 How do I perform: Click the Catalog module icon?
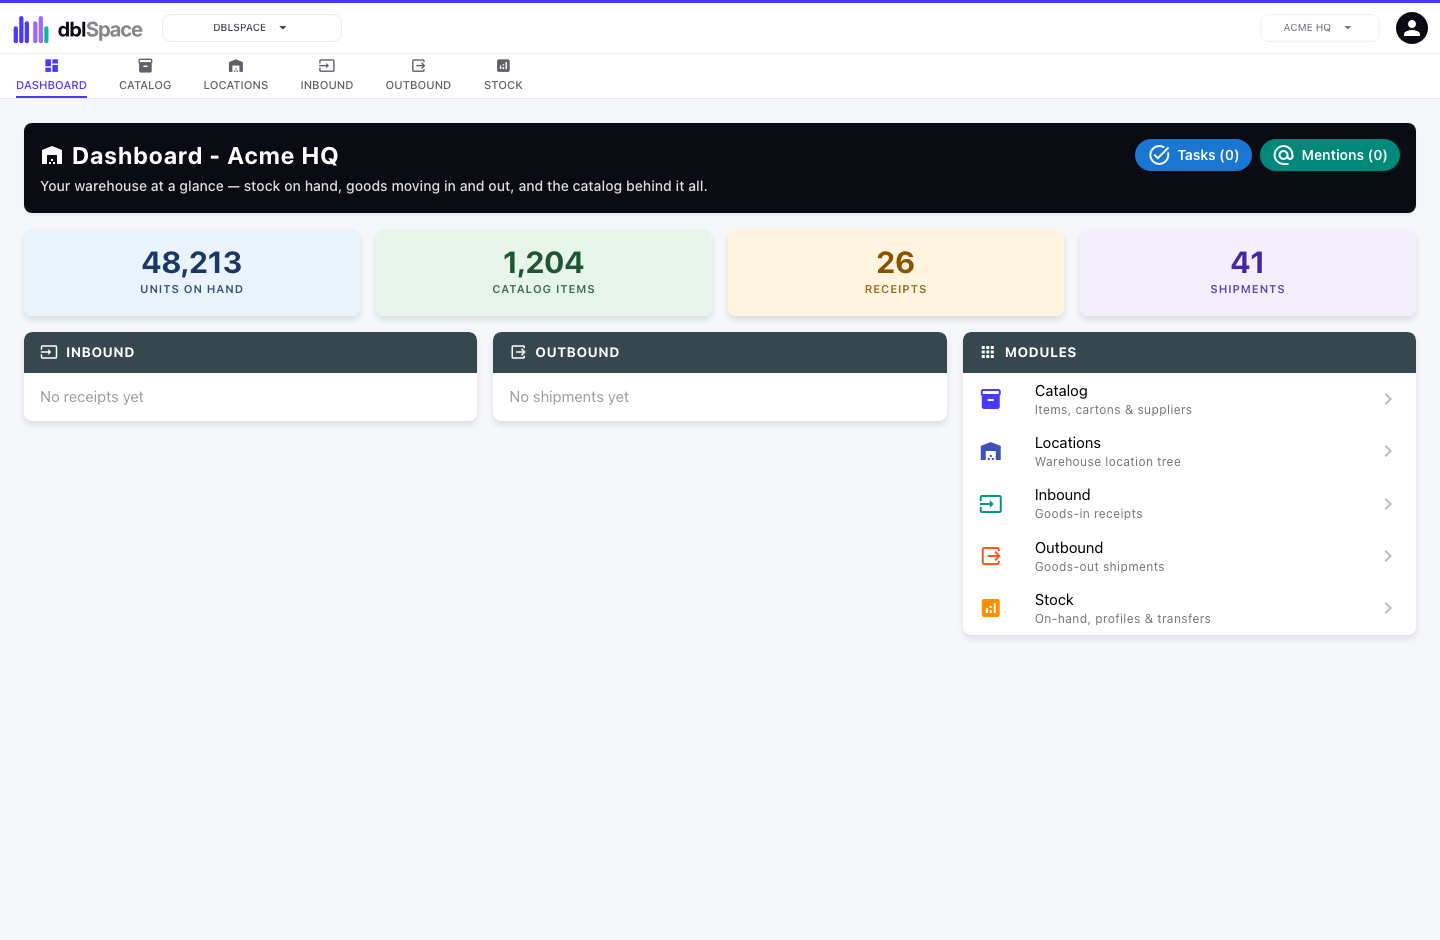tap(991, 399)
